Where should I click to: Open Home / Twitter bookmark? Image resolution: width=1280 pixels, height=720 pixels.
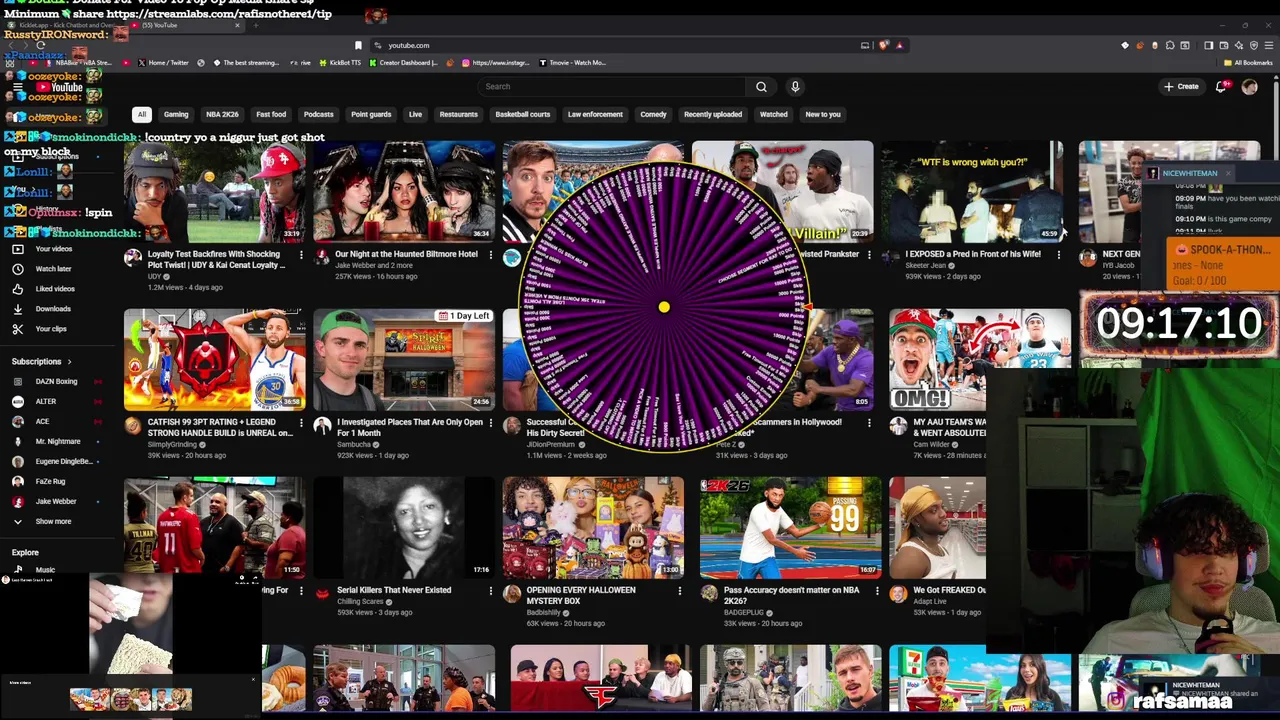(x=161, y=62)
